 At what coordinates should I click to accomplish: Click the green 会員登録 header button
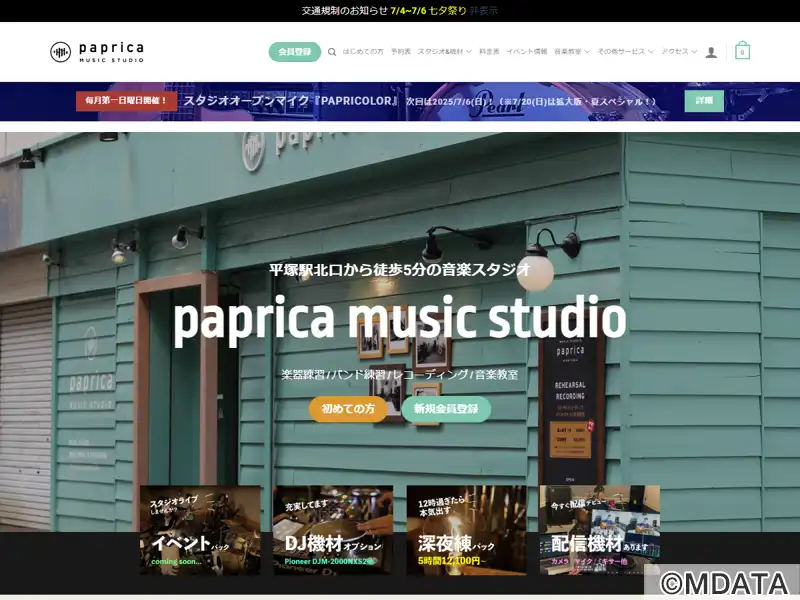coord(294,52)
